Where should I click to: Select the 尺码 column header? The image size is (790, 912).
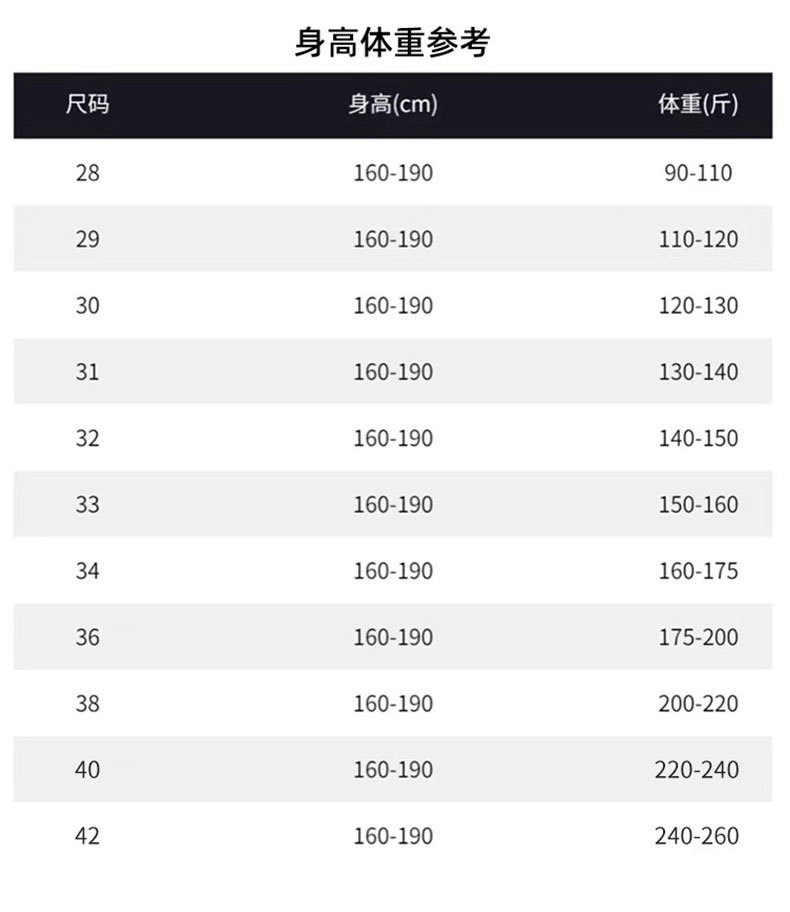[x=87, y=104]
